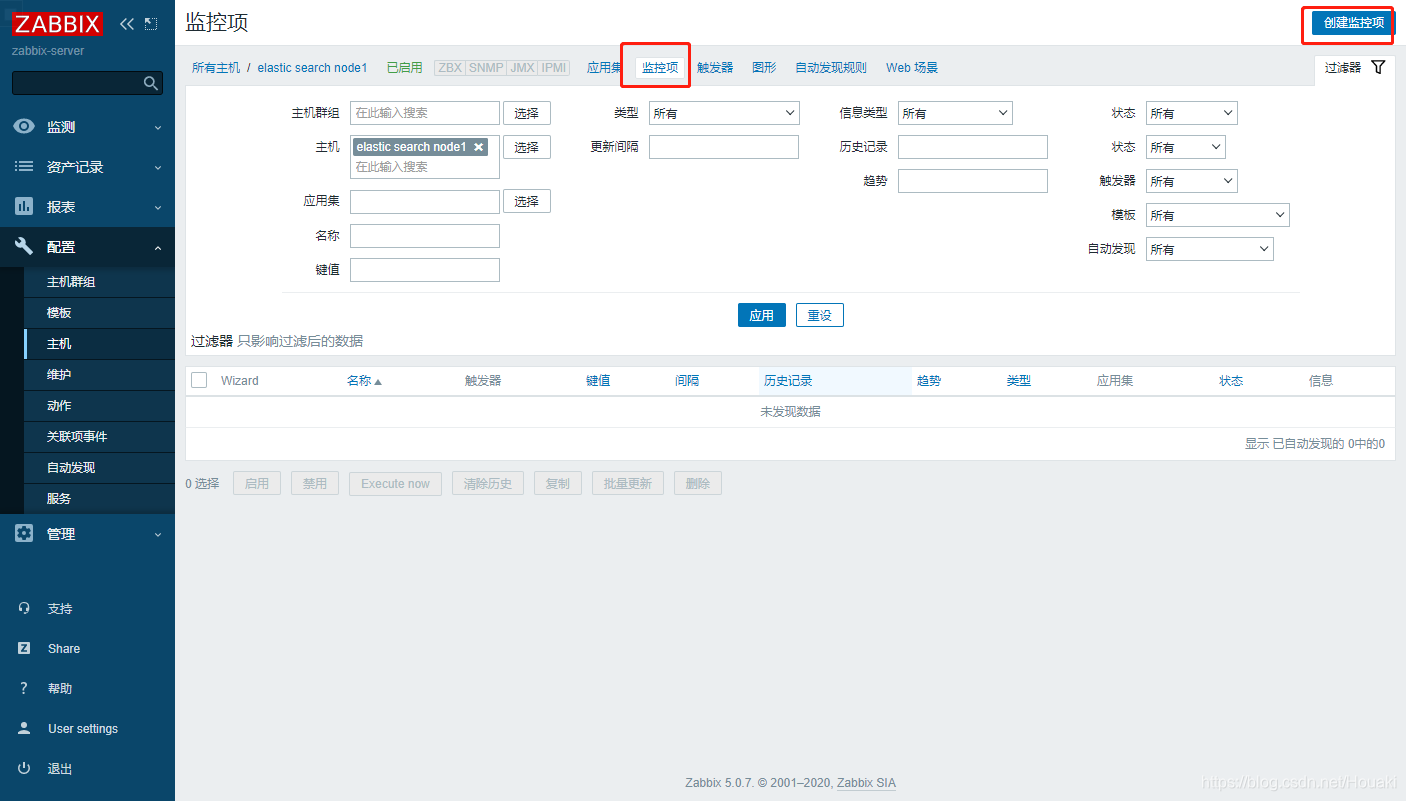Image resolution: width=1406 pixels, height=801 pixels.
Task: Open elastic search node1 breadcrumb link
Action: (312, 67)
